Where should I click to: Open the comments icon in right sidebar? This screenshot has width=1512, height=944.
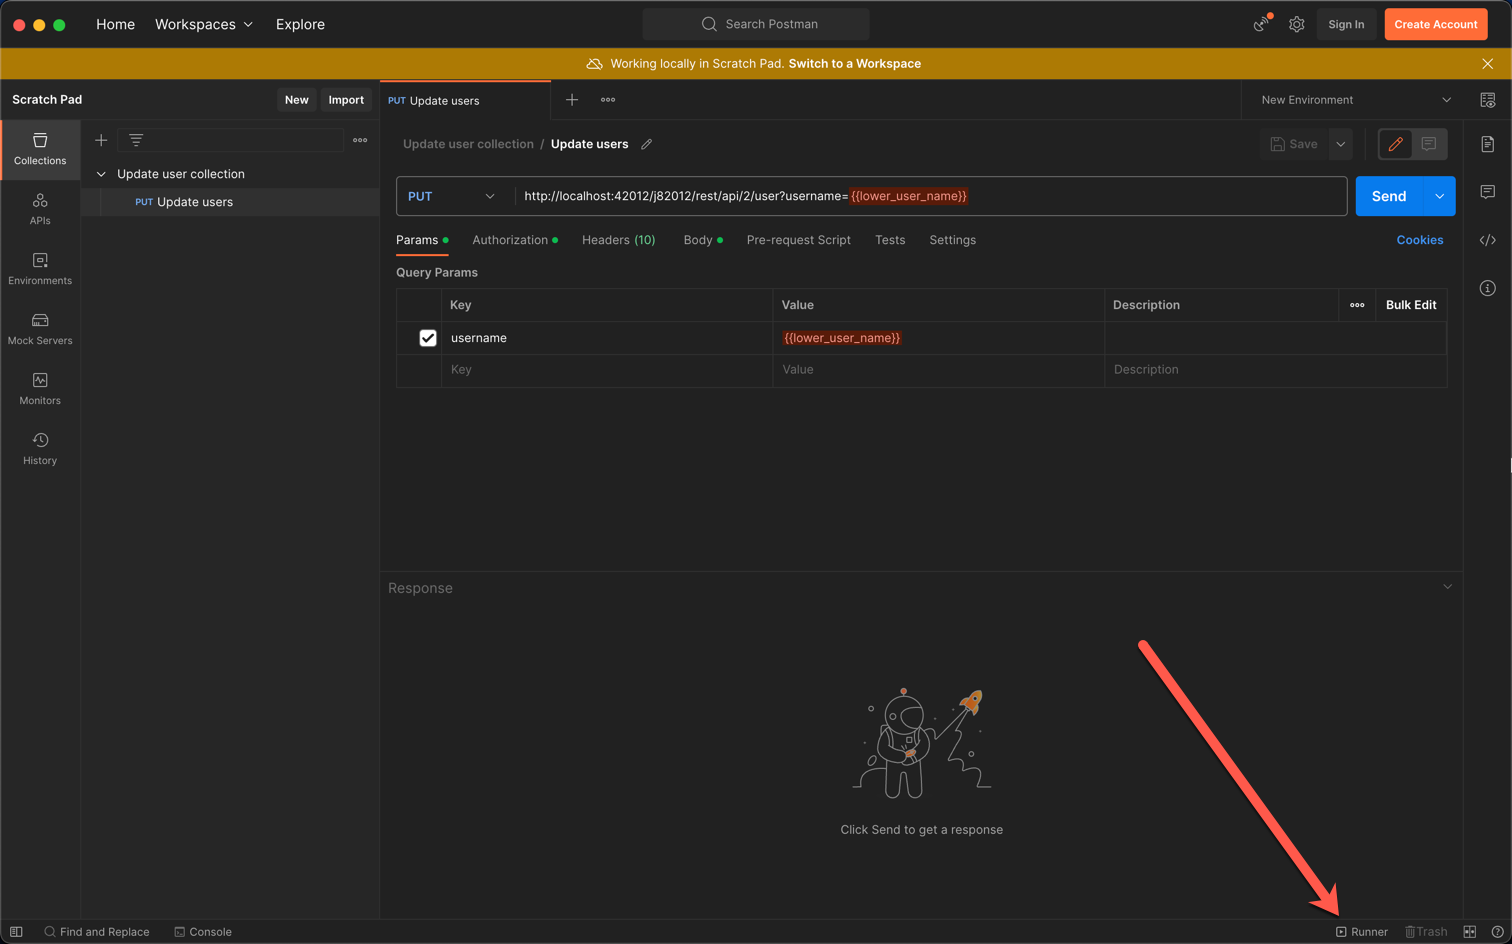[x=1488, y=192]
